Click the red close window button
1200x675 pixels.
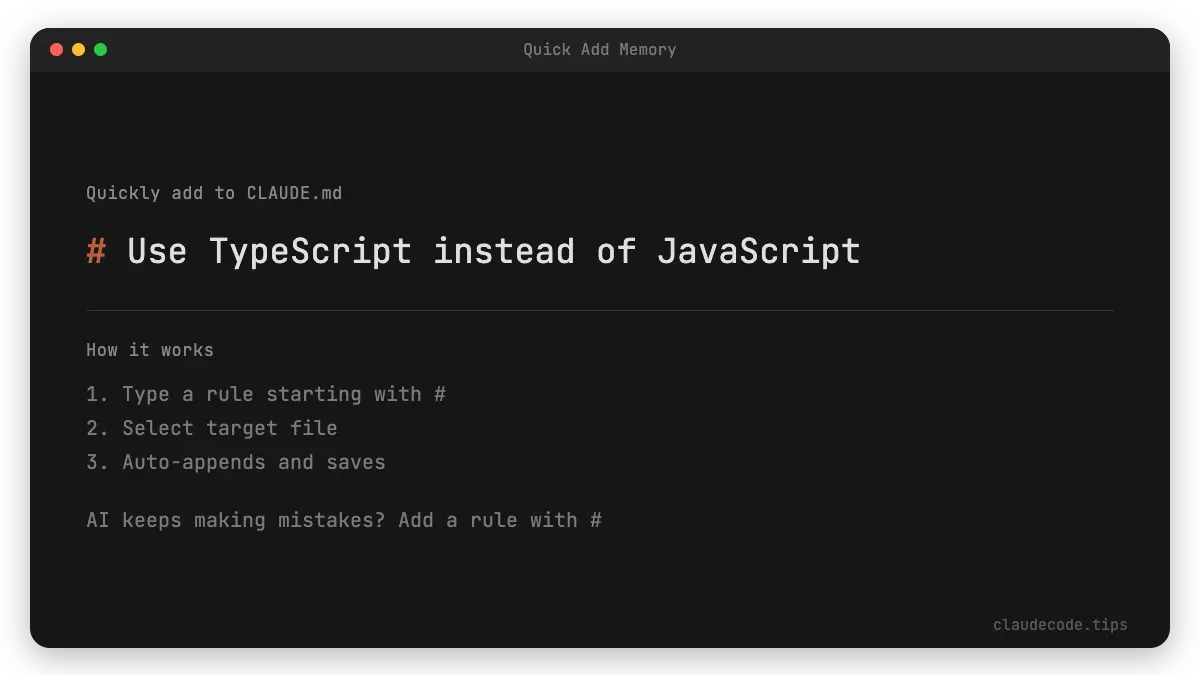click(56, 49)
